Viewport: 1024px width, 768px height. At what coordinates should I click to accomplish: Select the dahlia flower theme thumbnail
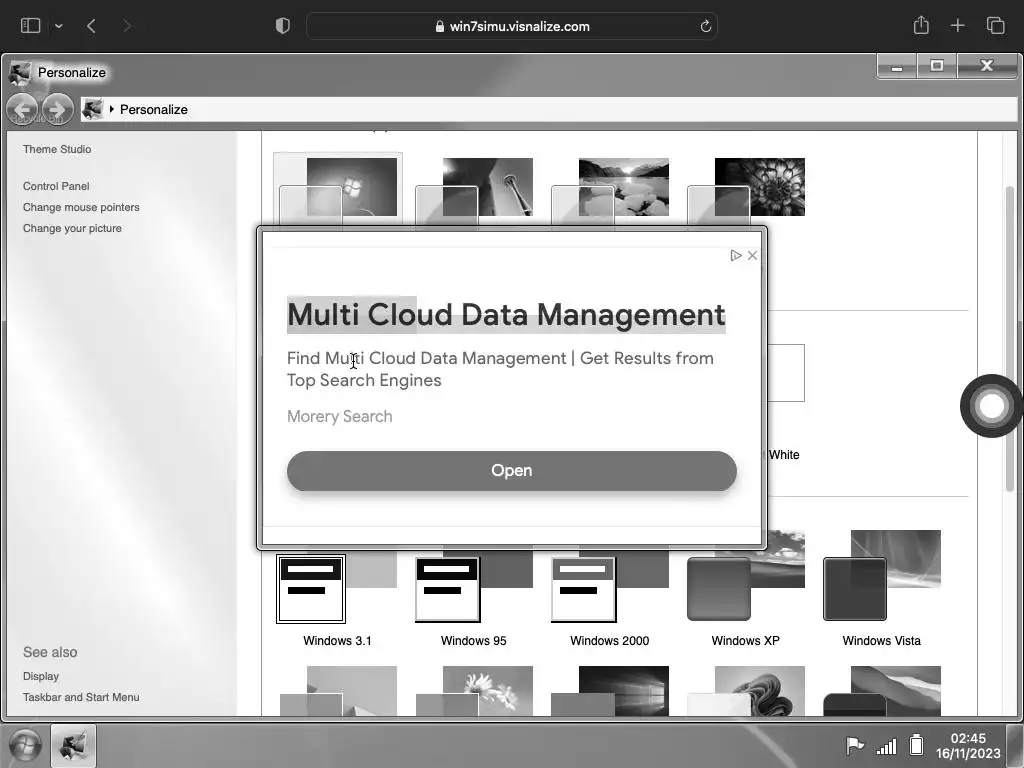click(746, 191)
